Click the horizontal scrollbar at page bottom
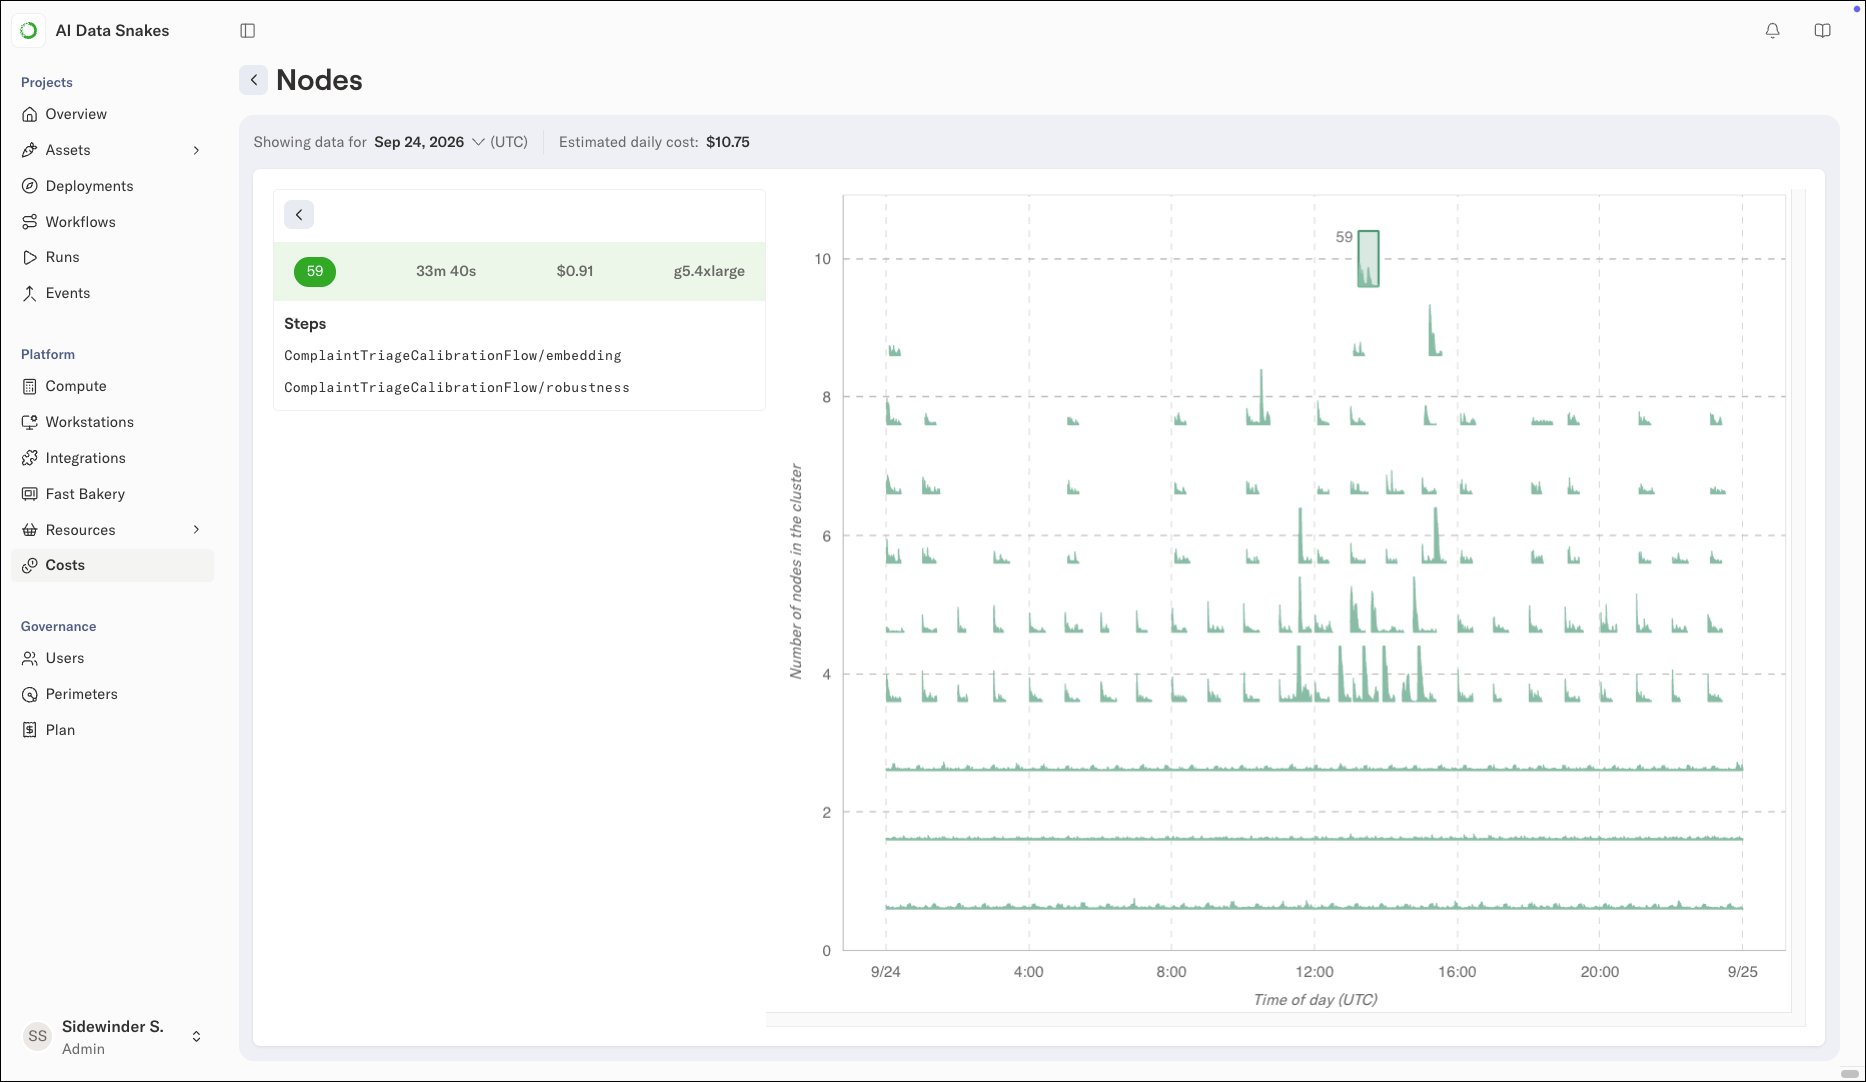This screenshot has width=1866, height=1082. [1850, 1074]
